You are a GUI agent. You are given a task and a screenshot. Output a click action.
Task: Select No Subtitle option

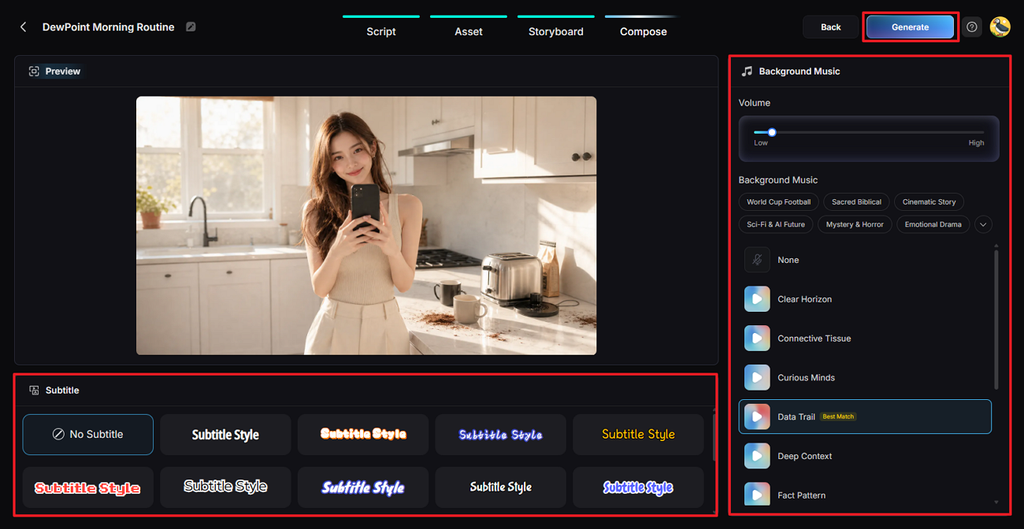(88, 434)
